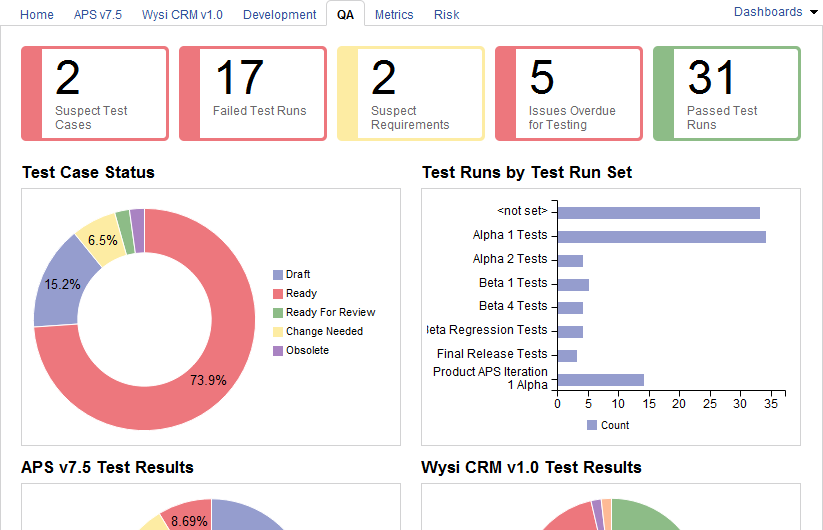The height and width of the screenshot is (530, 823).
Task: Open the 31 Passed Test Runs tile
Action: tap(727, 93)
